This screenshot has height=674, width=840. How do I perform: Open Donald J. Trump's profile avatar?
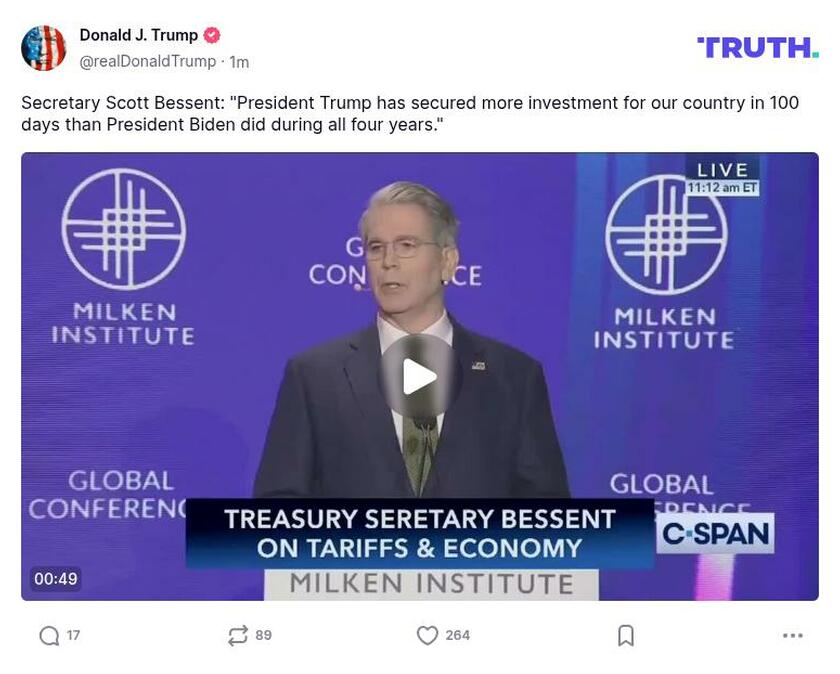click(x=43, y=44)
